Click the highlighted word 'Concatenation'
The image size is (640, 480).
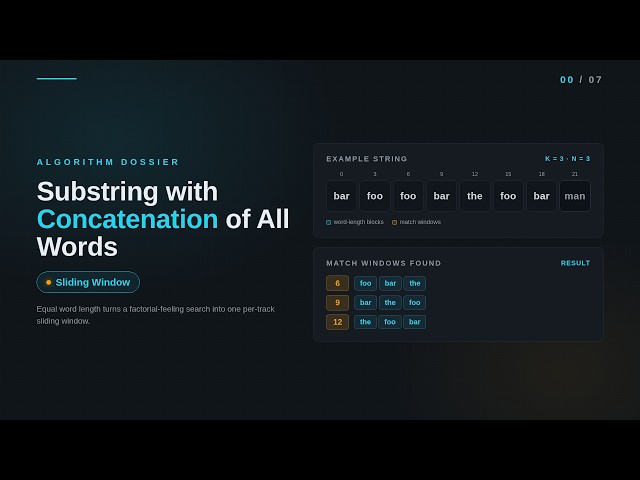127,219
